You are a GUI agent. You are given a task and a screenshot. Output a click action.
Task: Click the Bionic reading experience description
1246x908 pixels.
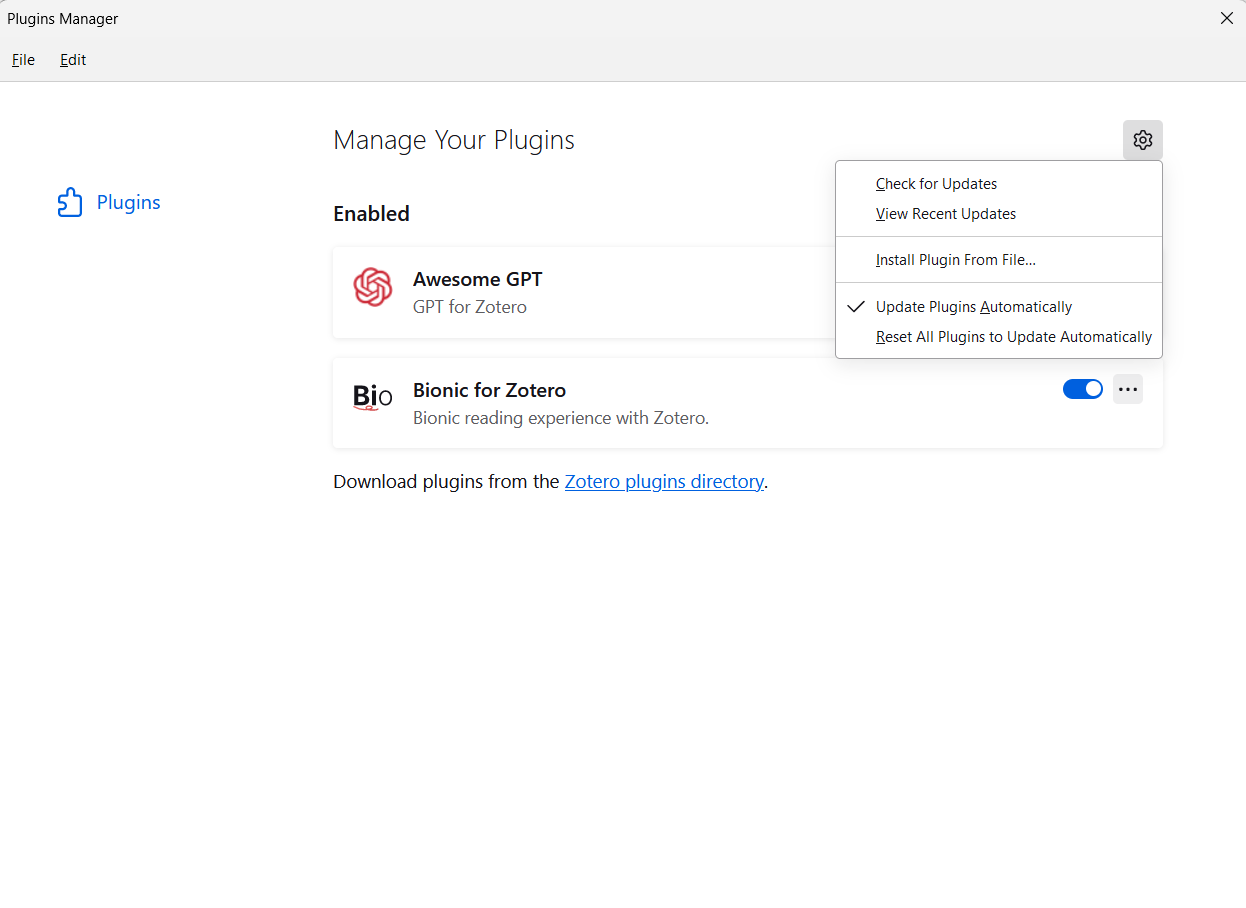click(560, 418)
